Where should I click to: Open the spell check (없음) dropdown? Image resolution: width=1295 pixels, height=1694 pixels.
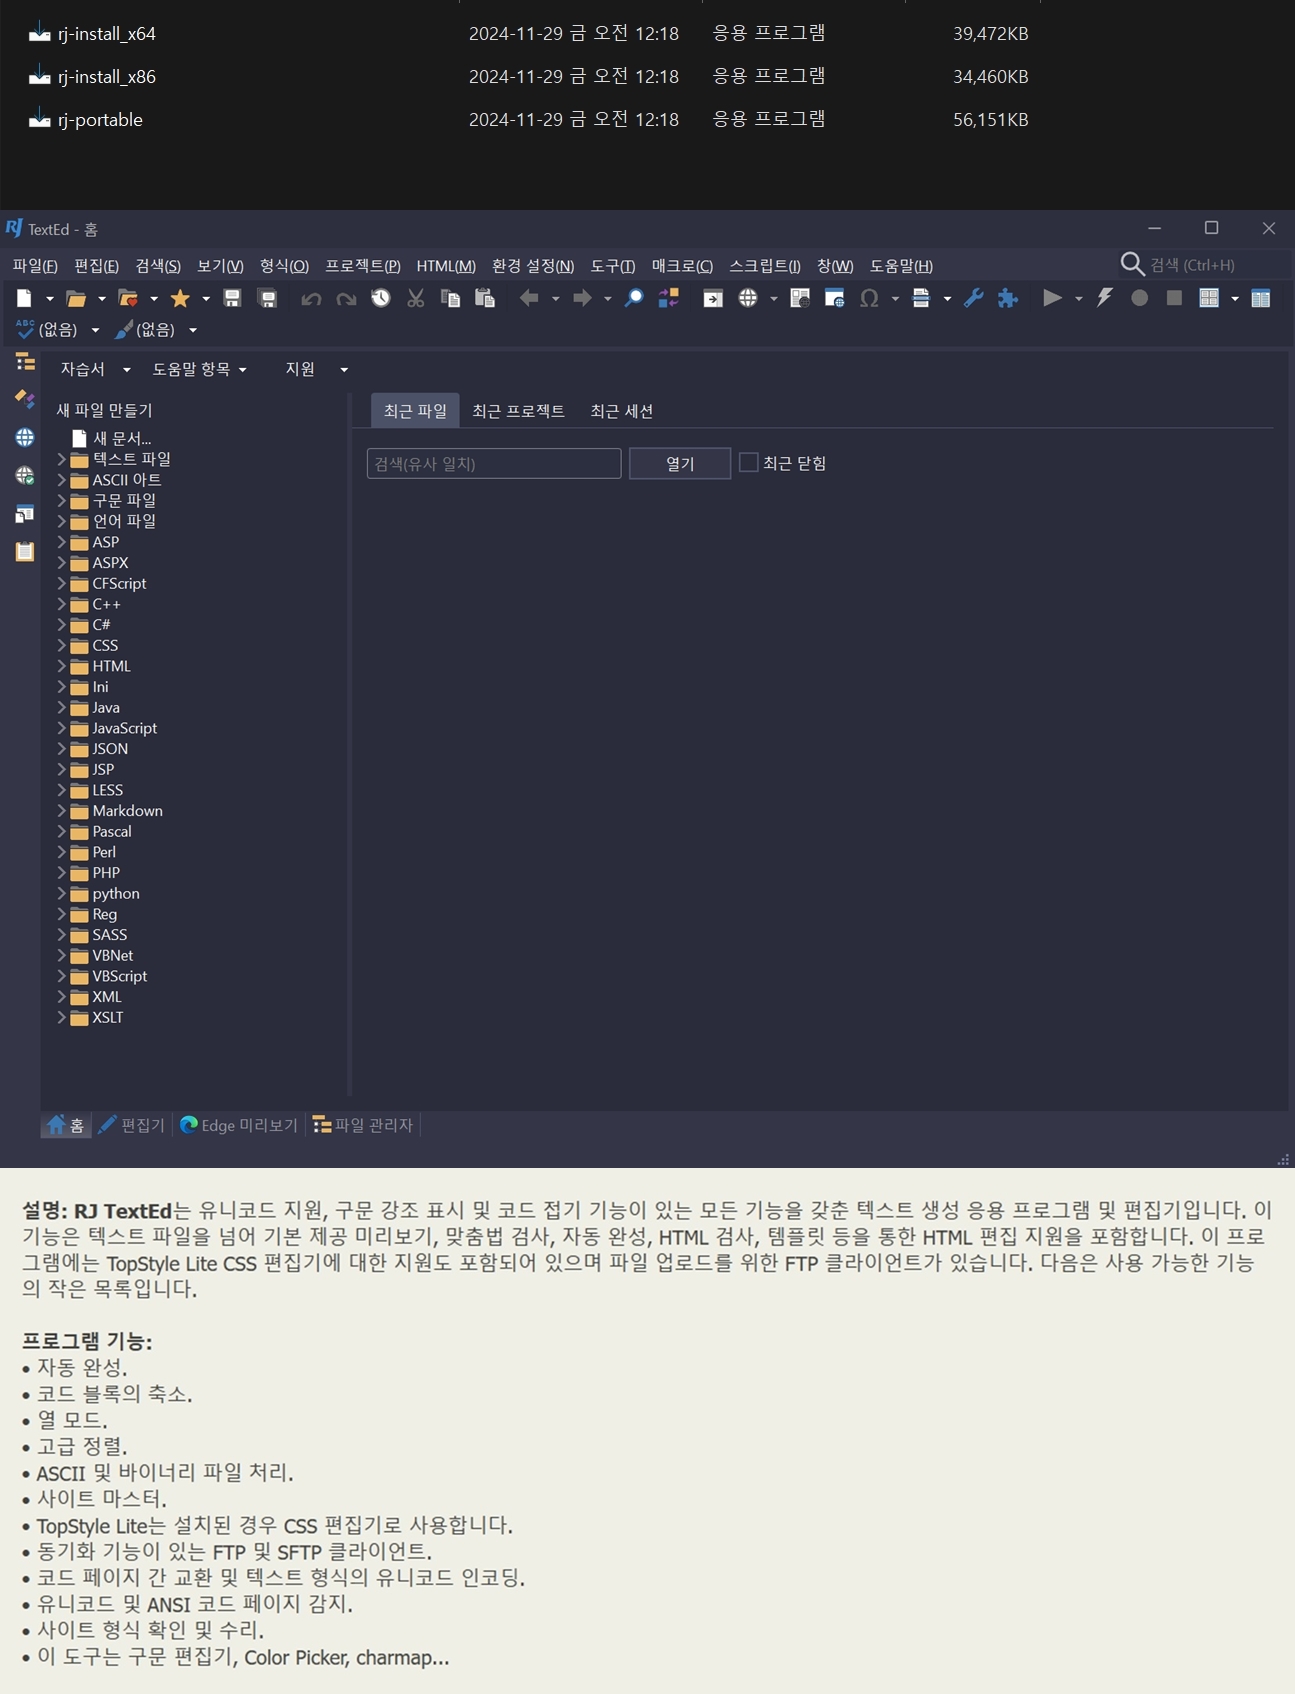[x=95, y=330]
